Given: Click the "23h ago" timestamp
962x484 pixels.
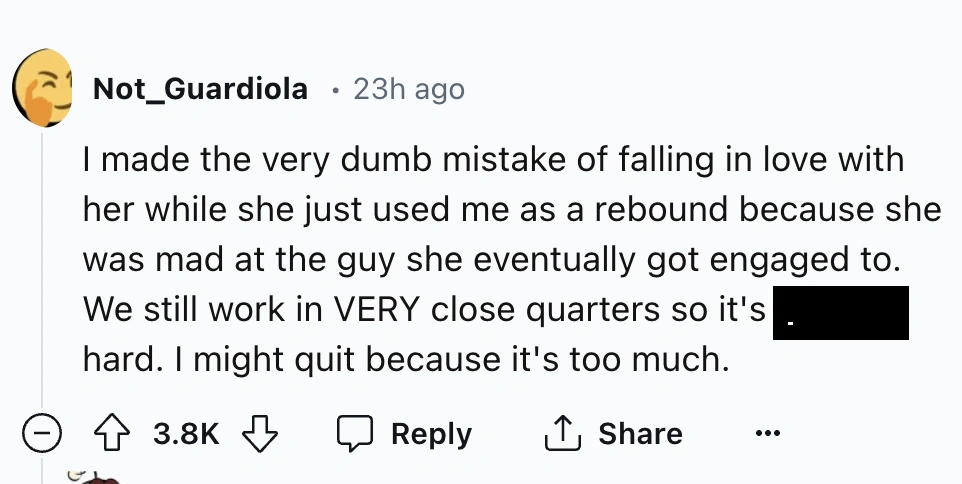Looking at the screenshot, I should 408,89.
